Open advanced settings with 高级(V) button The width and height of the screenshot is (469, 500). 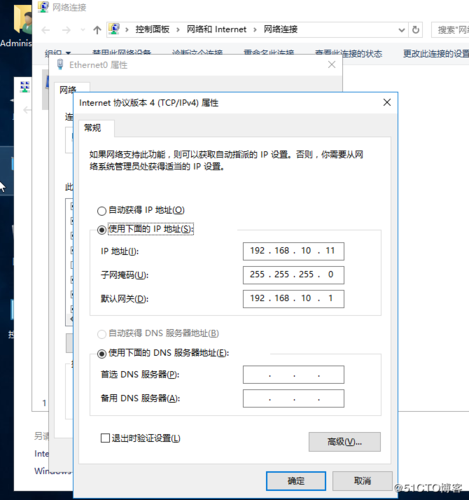[x=344, y=442]
